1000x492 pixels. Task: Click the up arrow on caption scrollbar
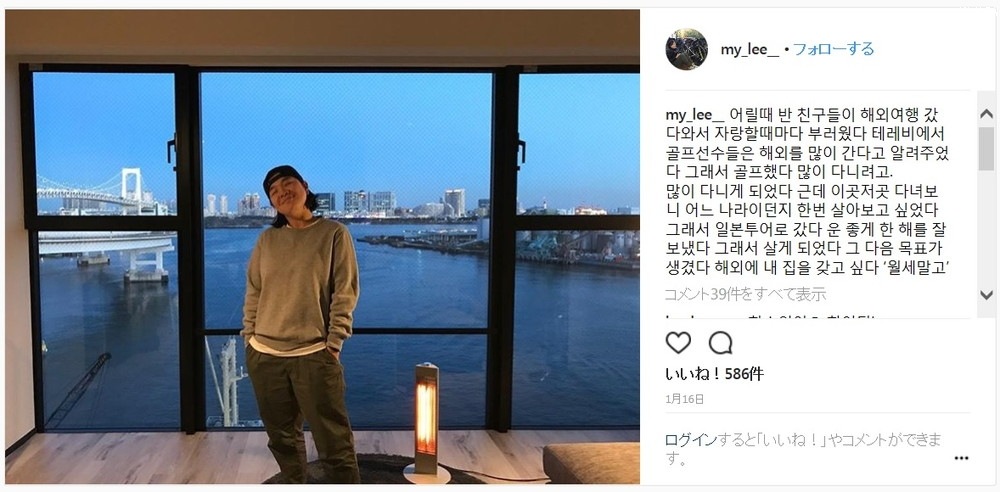tap(986, 114)
